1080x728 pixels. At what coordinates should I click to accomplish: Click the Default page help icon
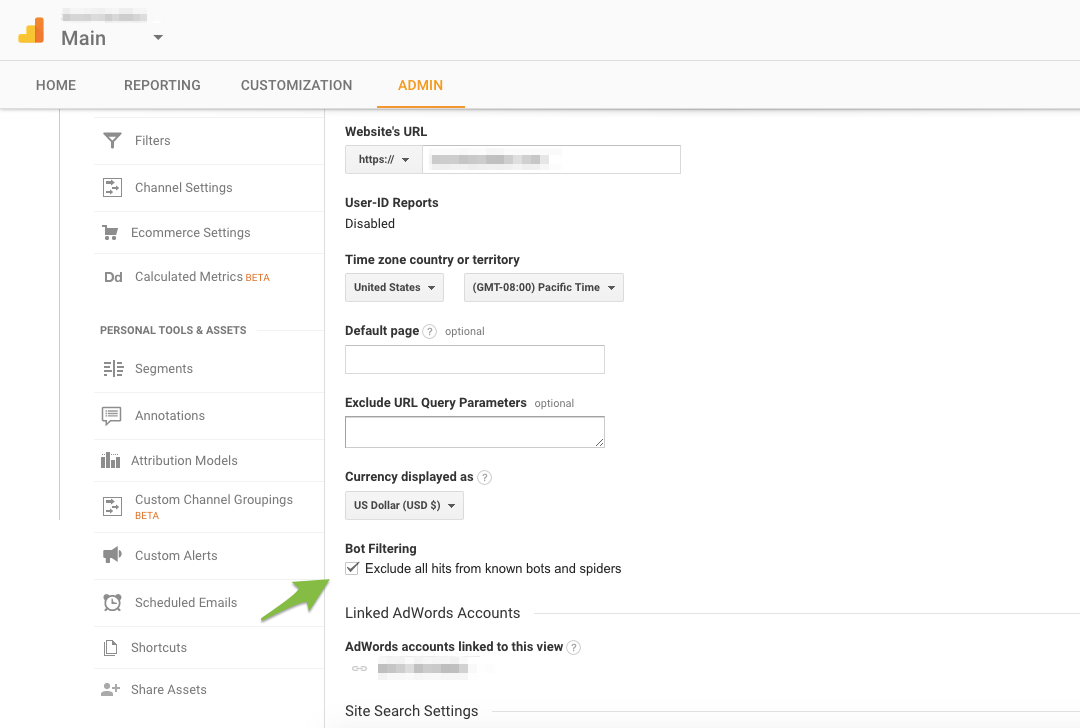[x=429, y=331]
